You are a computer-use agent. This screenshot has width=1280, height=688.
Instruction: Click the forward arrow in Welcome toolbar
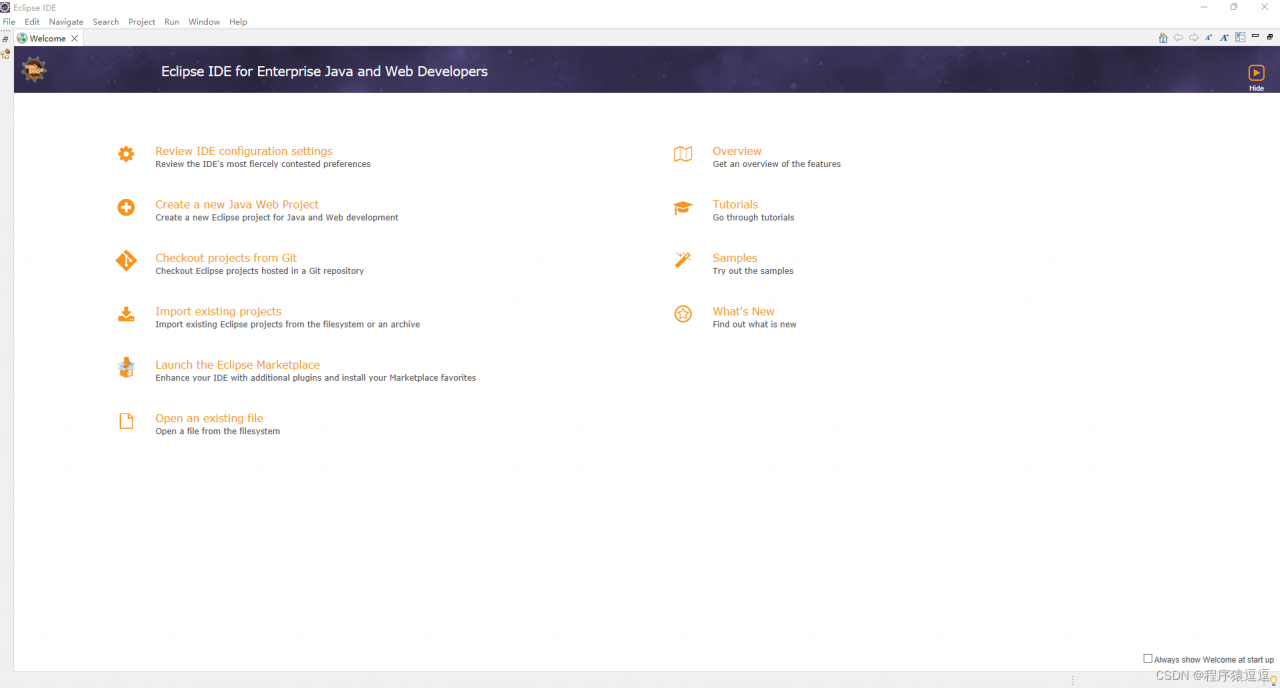click(1193, 38)
